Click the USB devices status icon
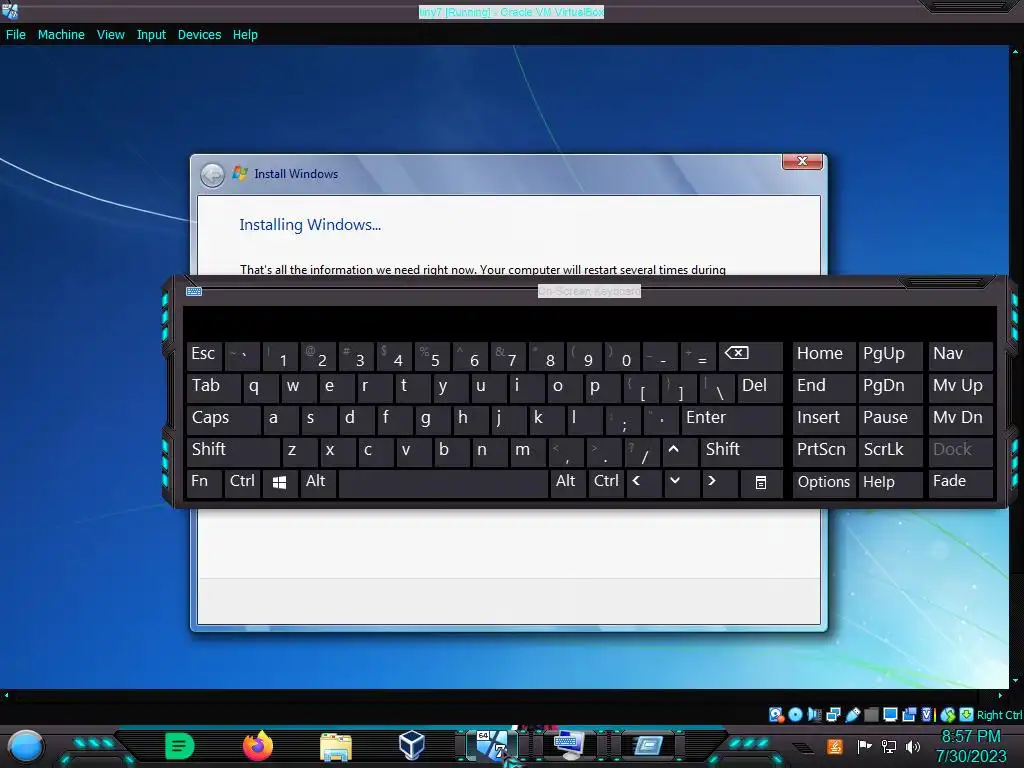 (852, 715)
